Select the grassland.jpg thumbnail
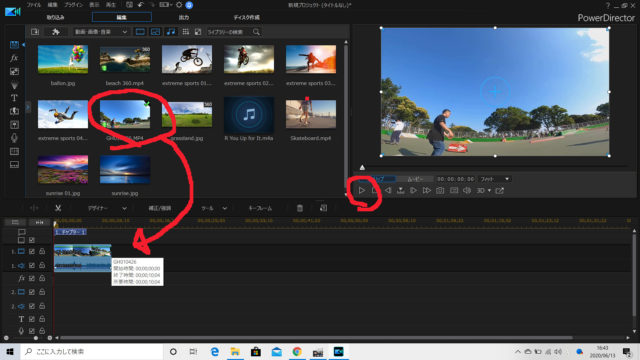 pyautogui.click(x=187, y=114)
